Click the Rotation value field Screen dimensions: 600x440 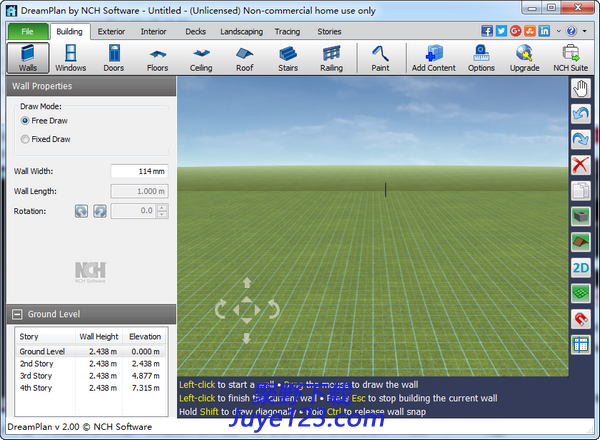click(x=134, y=211)
